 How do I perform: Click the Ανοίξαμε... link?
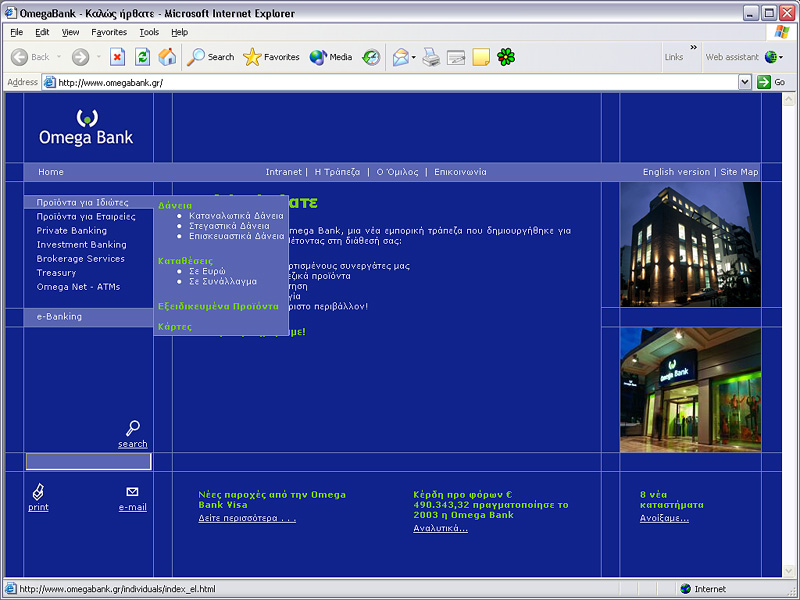(664, 518)
